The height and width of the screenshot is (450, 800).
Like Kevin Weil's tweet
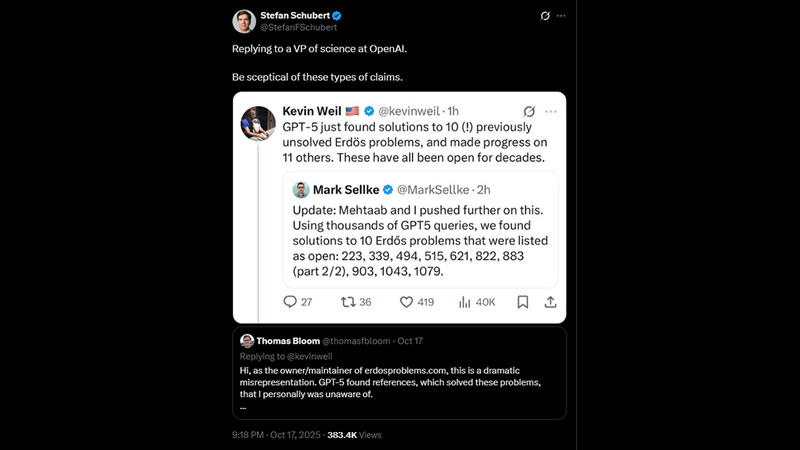pyautogui.click(x=407, y=301)
